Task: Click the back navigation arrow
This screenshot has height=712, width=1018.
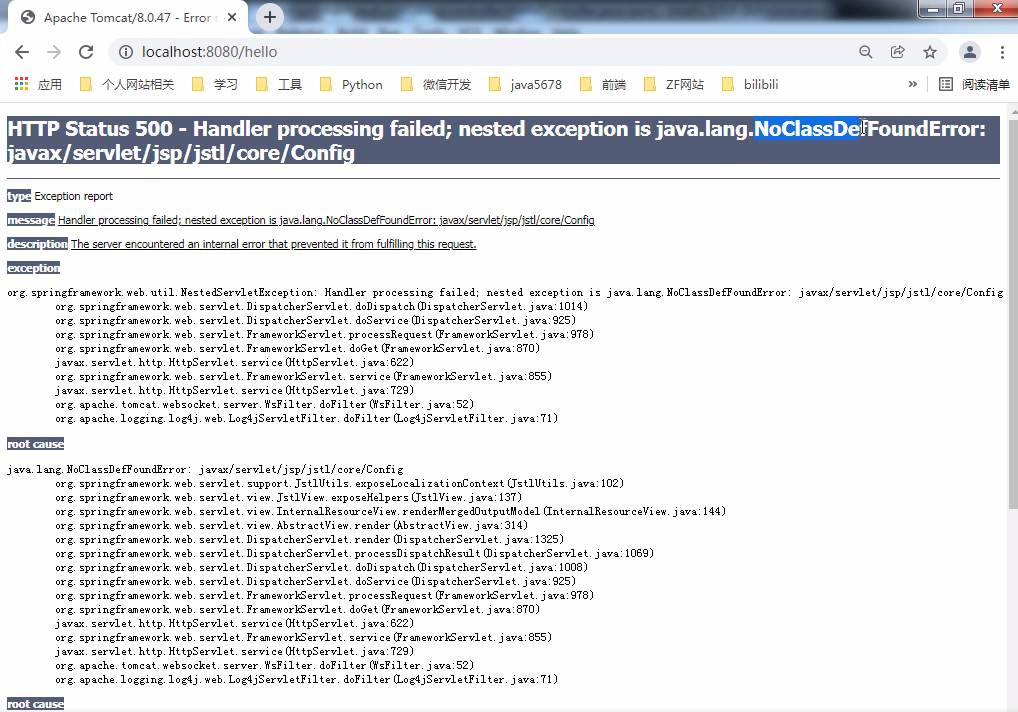Action: tap(21, 51)
